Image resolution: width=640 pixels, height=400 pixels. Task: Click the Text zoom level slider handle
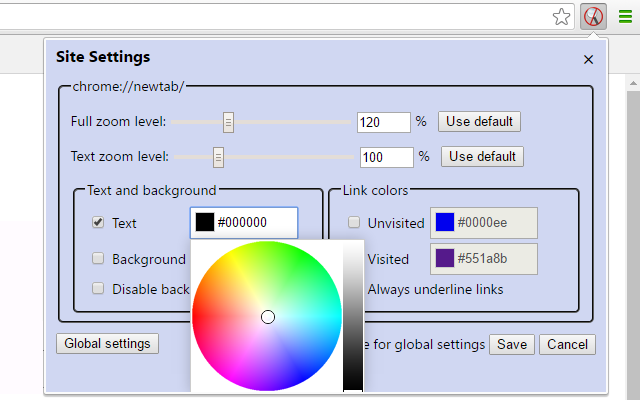point(218,157)
